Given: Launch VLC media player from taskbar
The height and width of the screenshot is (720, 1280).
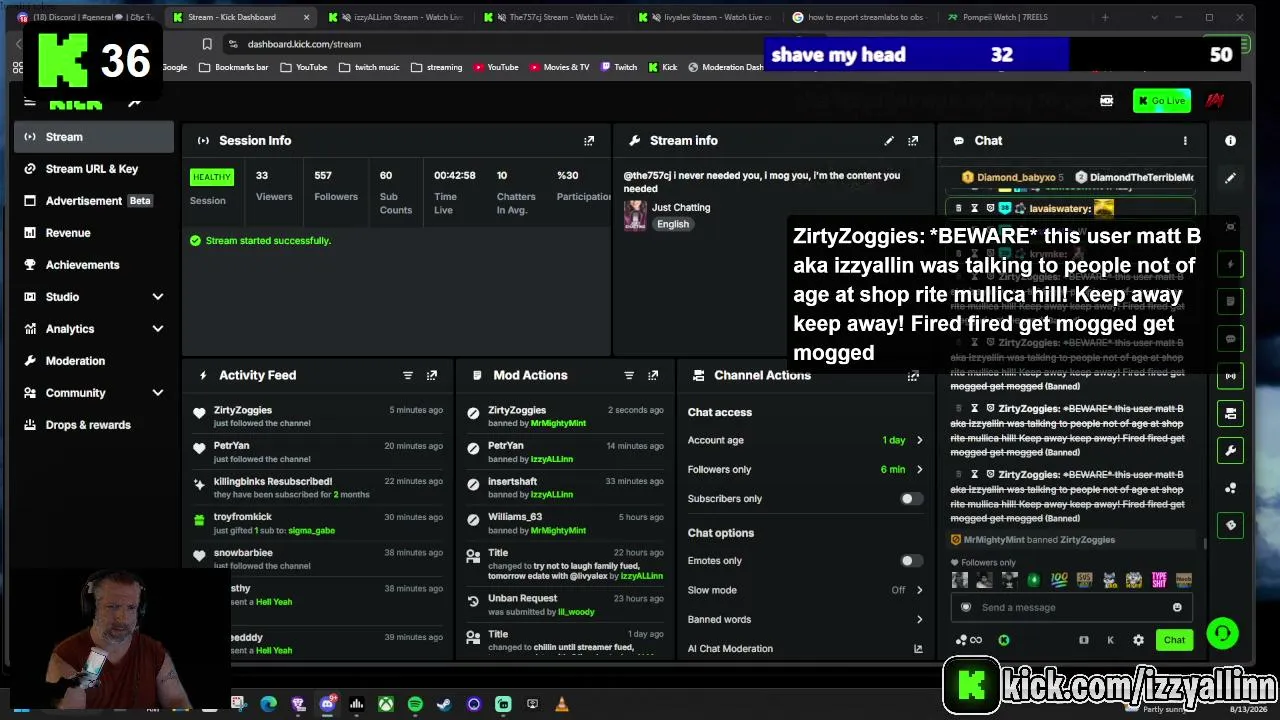Looking at the screenshot, I should (x=562, y=704).
